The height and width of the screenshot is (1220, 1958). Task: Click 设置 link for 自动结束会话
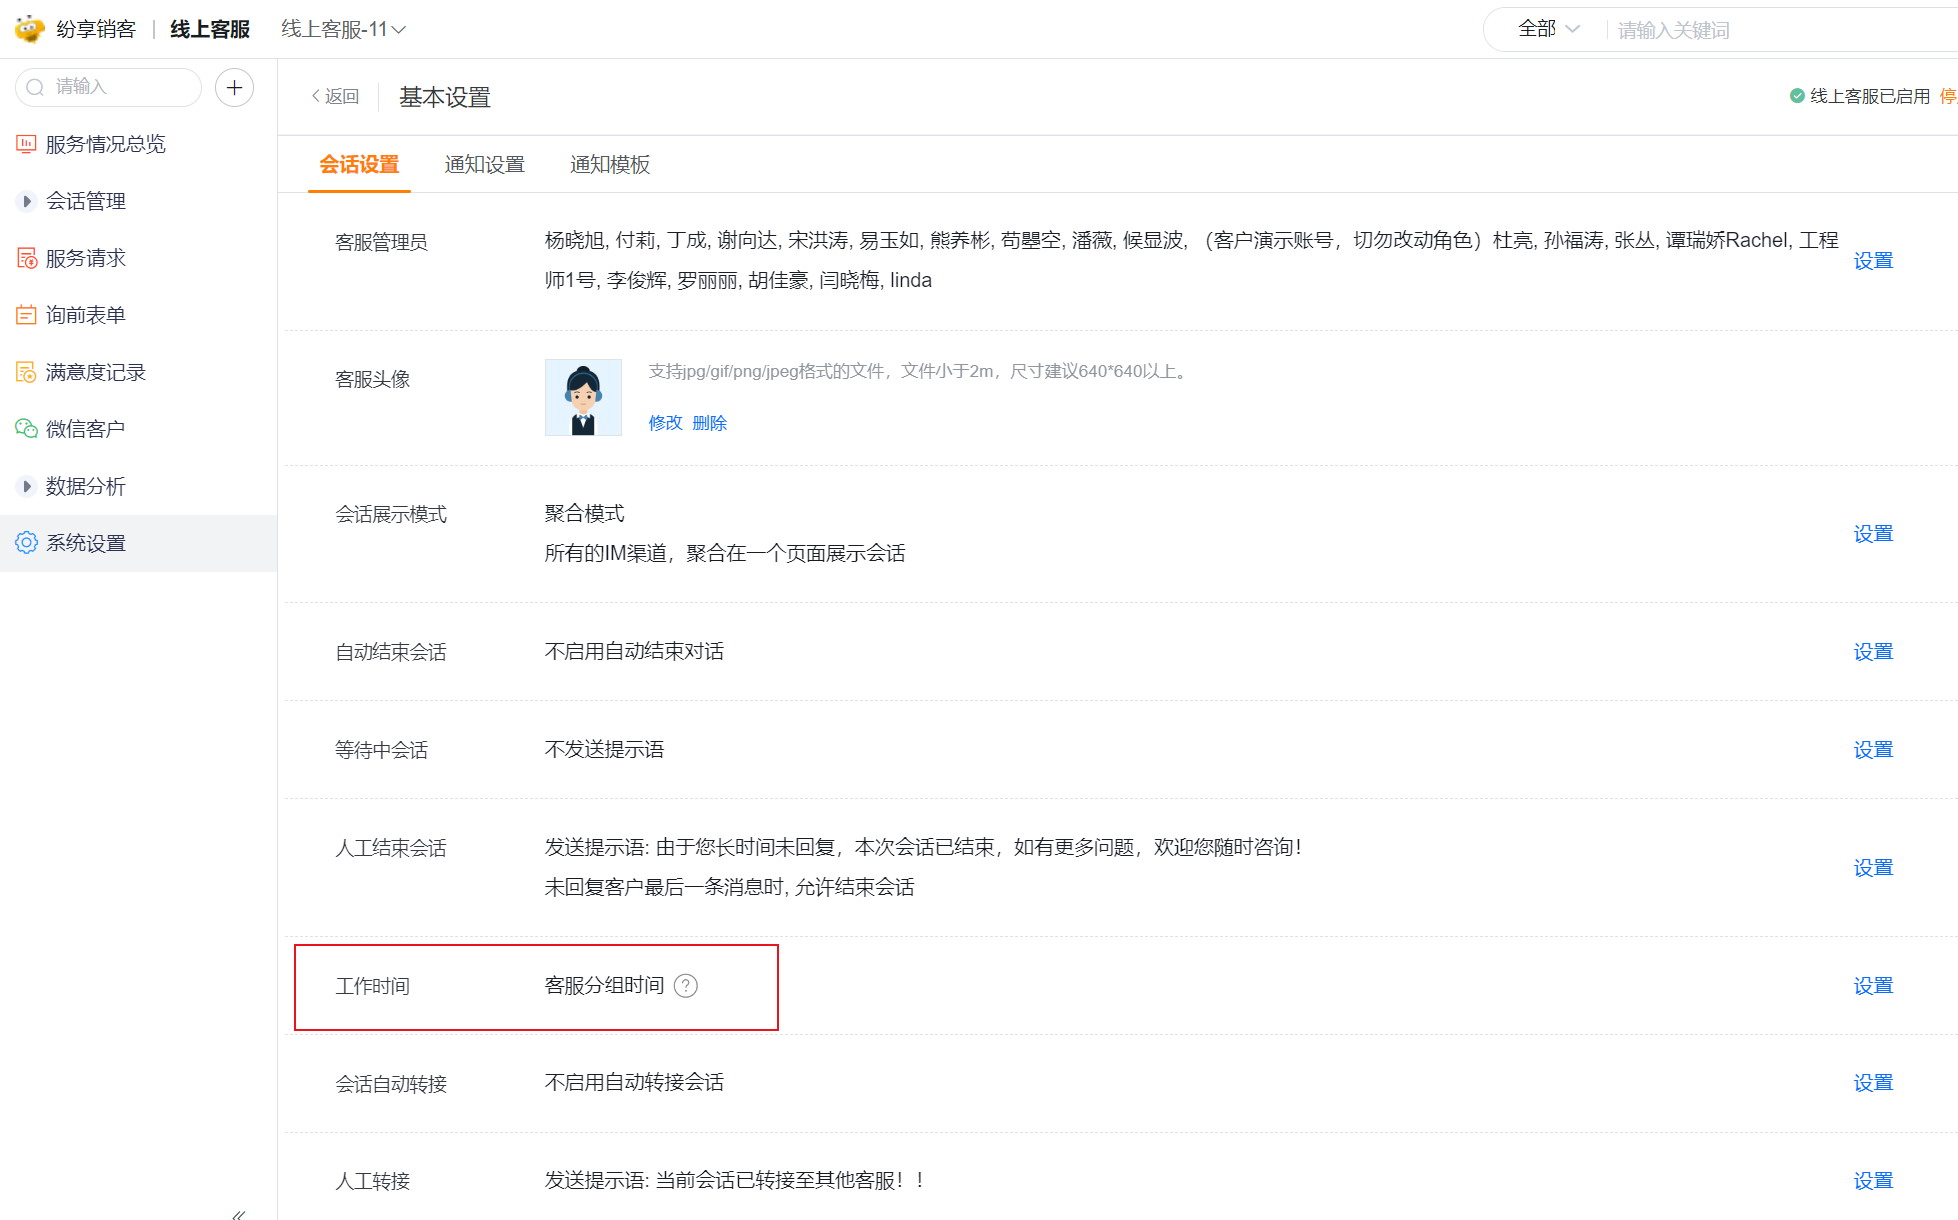tap(1872, 652)
